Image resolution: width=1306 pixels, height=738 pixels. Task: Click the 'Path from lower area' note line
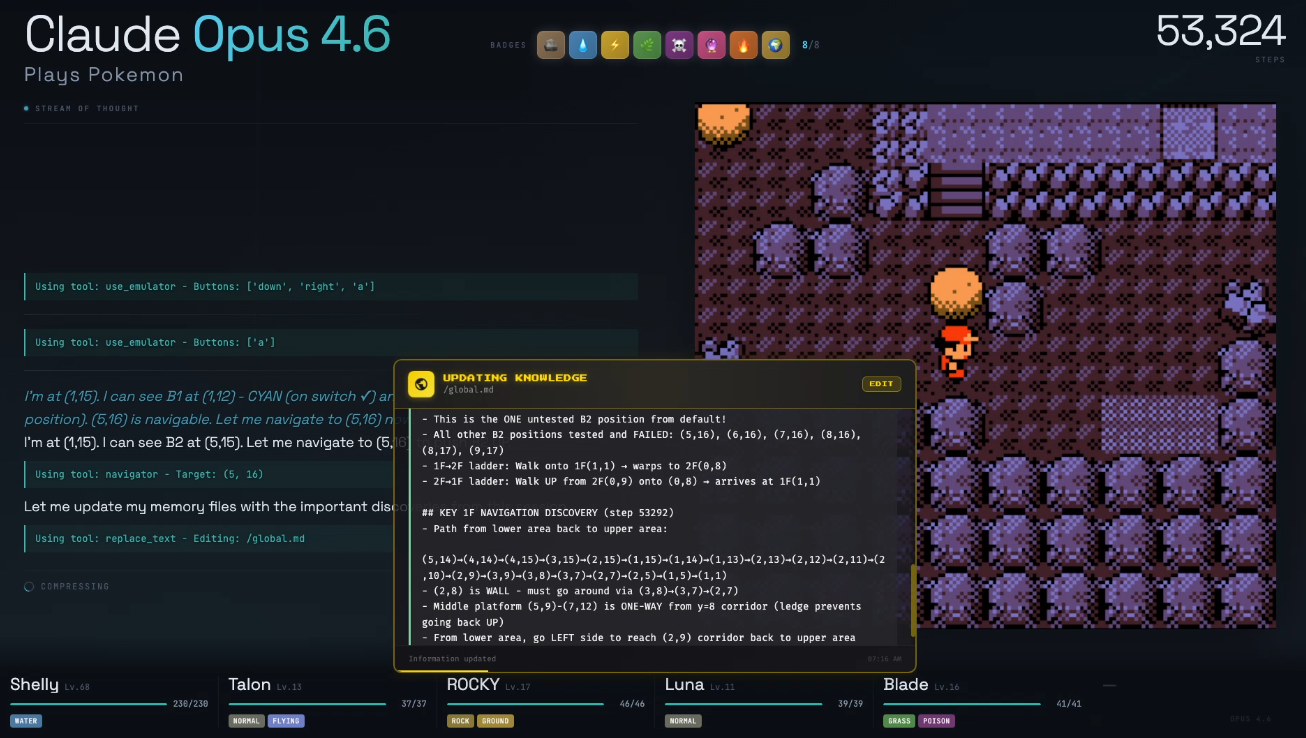(544, 528)
